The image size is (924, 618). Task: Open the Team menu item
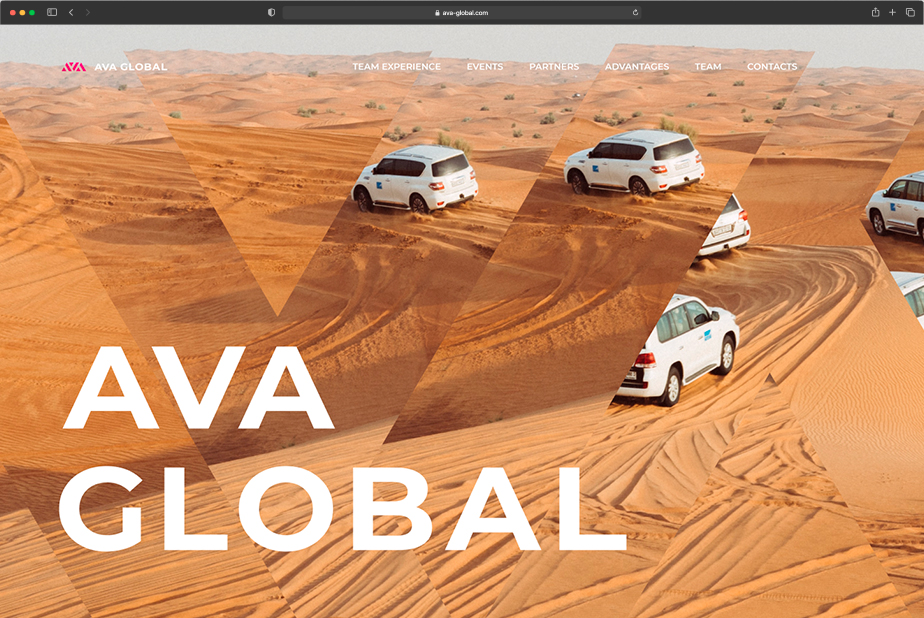[708, 67]
